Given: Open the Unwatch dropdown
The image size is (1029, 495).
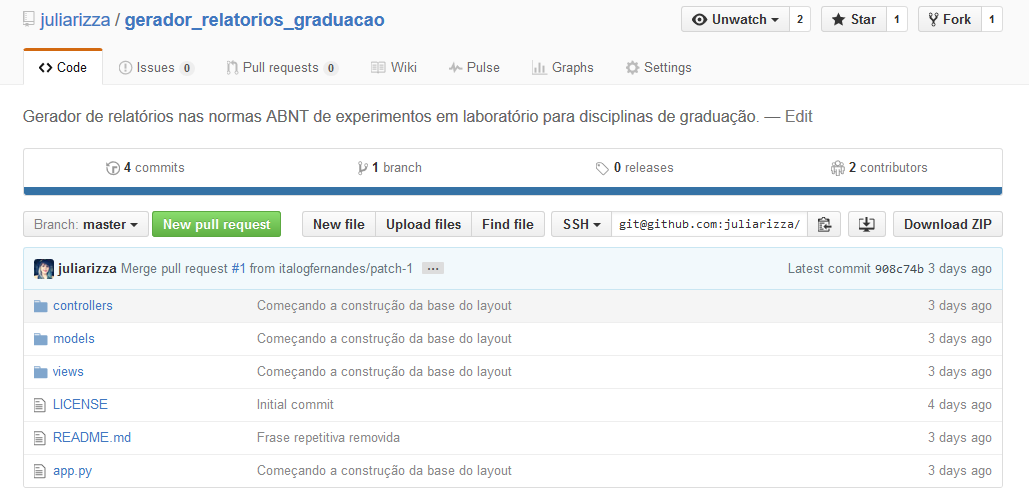Looking at the screenshot, I should click(735, 20).
